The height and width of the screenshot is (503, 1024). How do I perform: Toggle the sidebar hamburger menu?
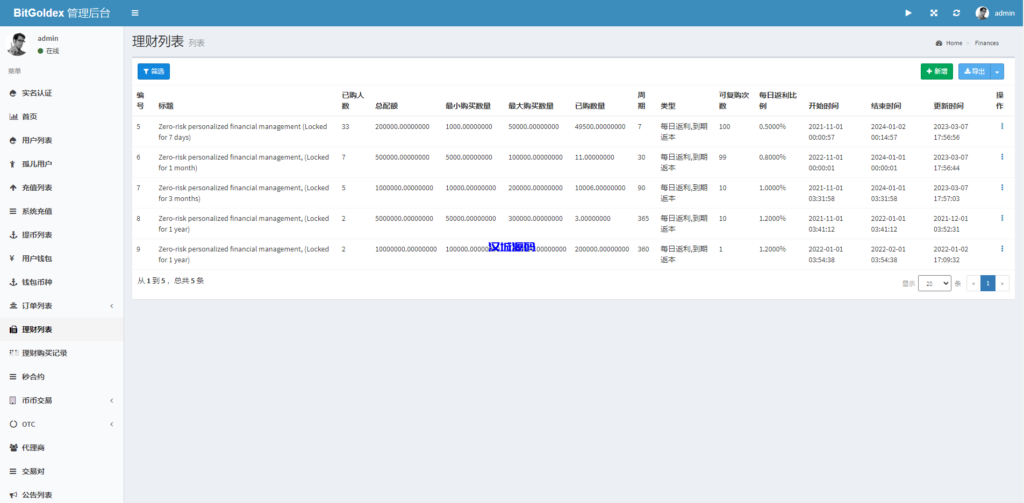click(135, 13)
